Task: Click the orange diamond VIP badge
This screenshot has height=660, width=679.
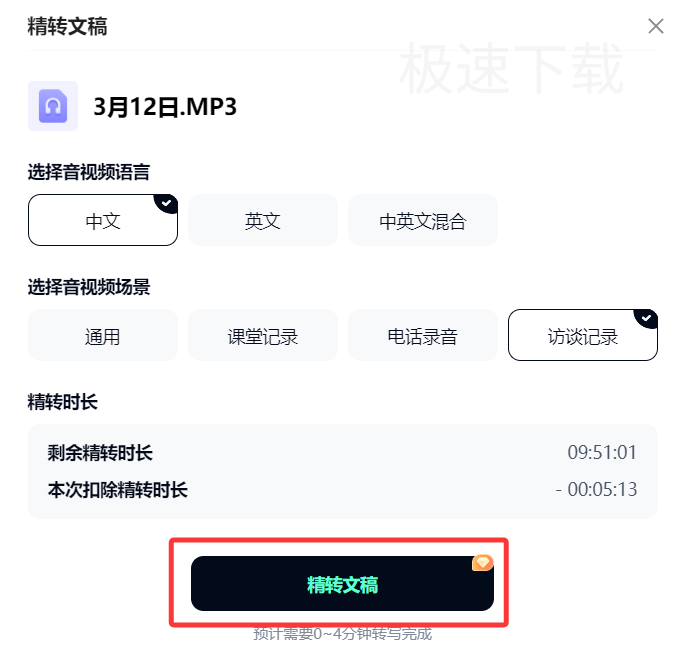Action: (x=482, y=563)
